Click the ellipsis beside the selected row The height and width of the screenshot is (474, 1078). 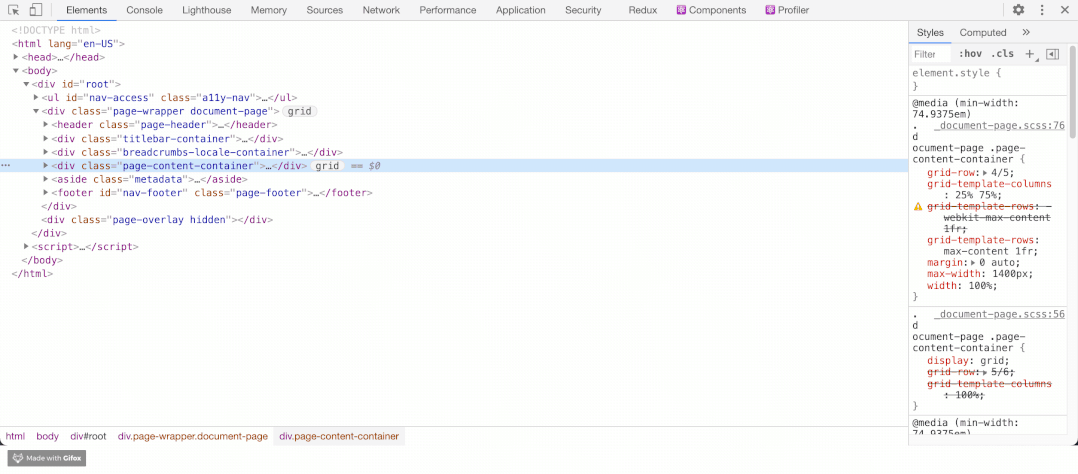(6, 166)
